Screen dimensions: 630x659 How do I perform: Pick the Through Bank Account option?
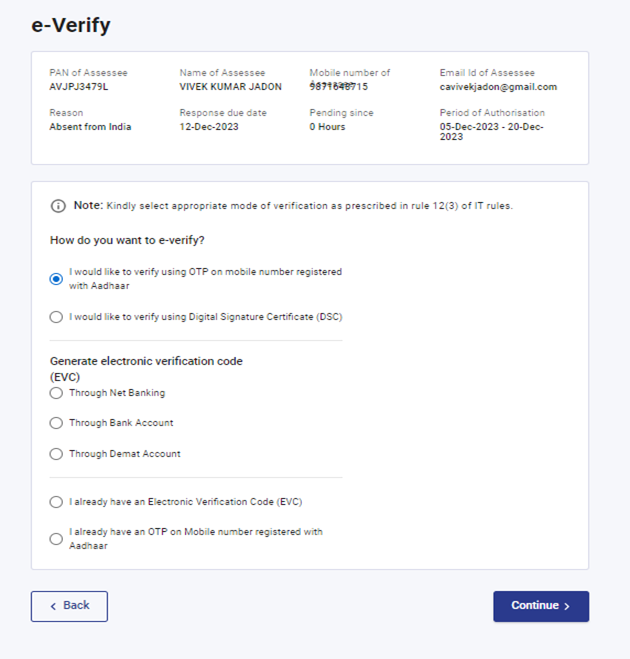tap(56, 423)
